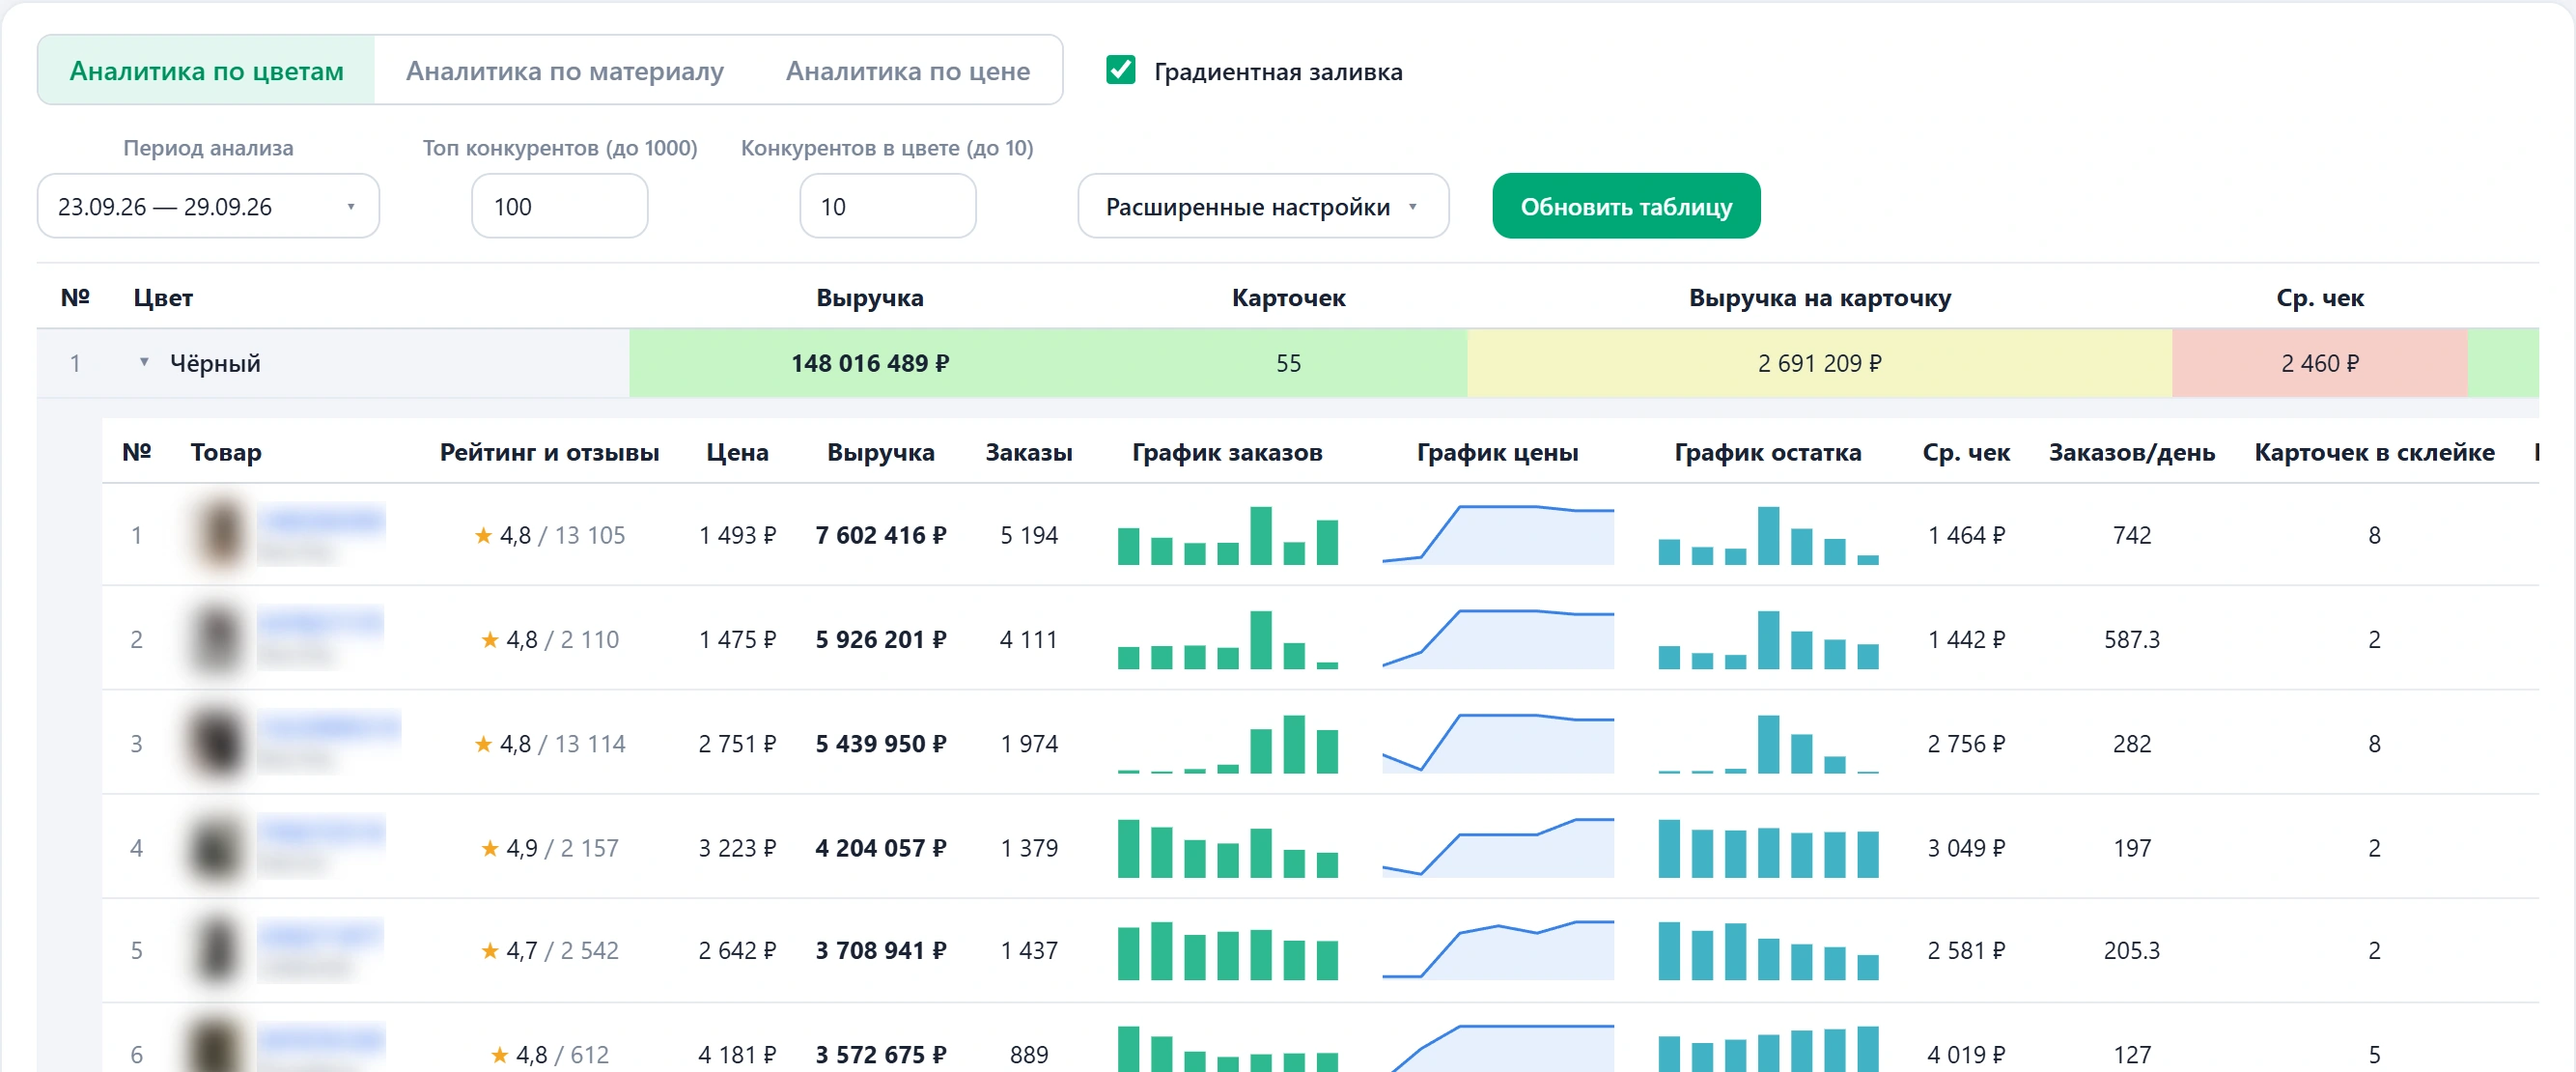The height and width of the screenshot is (1072, 2576).
Task: Click the Топ конкурентов input field
Action: tap(559, 206)
